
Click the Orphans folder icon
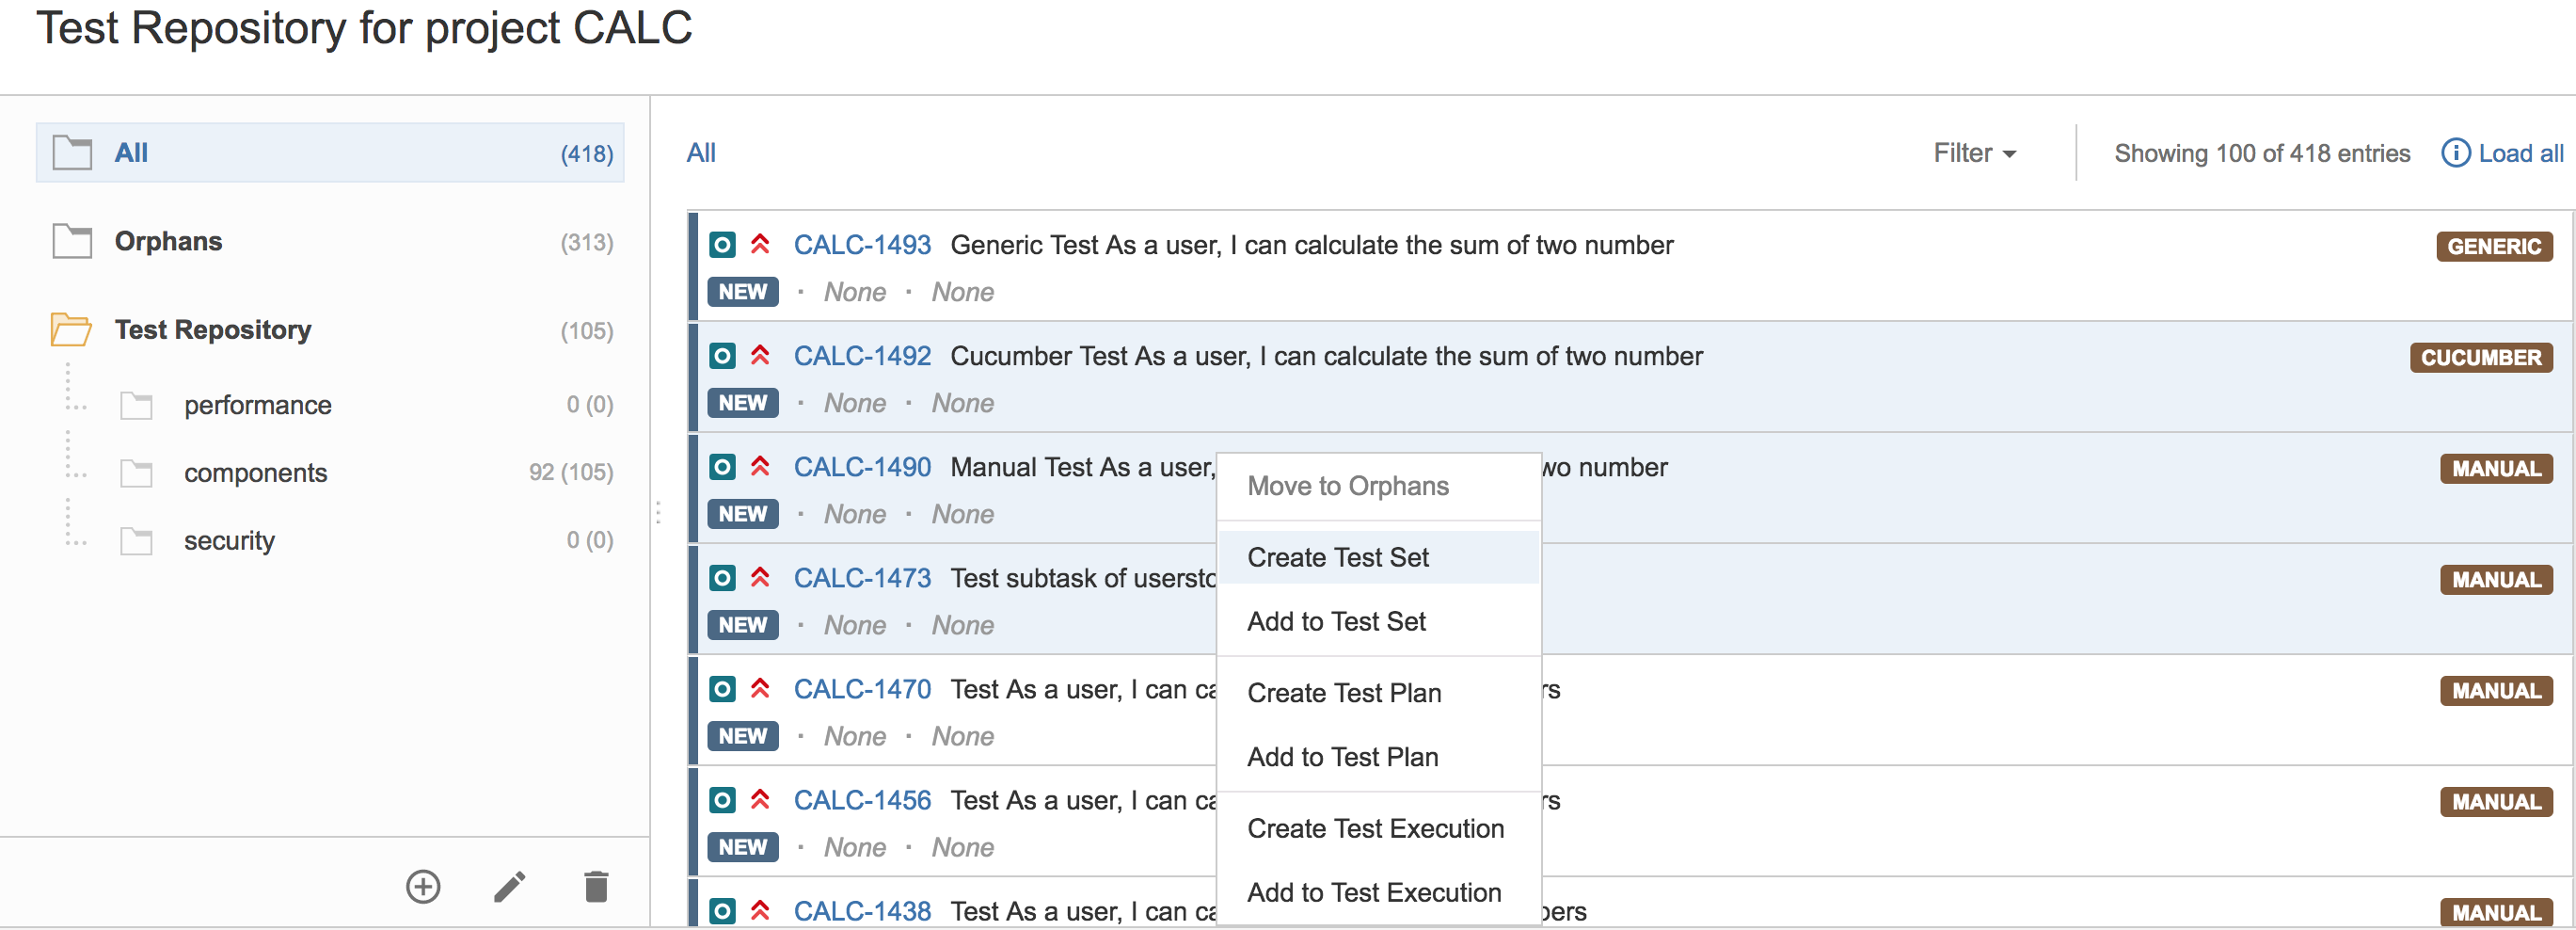click(72, 241)
